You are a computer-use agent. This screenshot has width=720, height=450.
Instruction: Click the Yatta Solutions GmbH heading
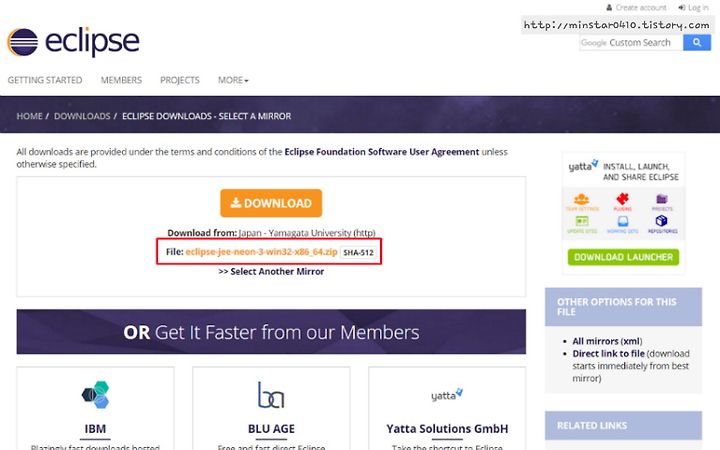tap(447, 428)
